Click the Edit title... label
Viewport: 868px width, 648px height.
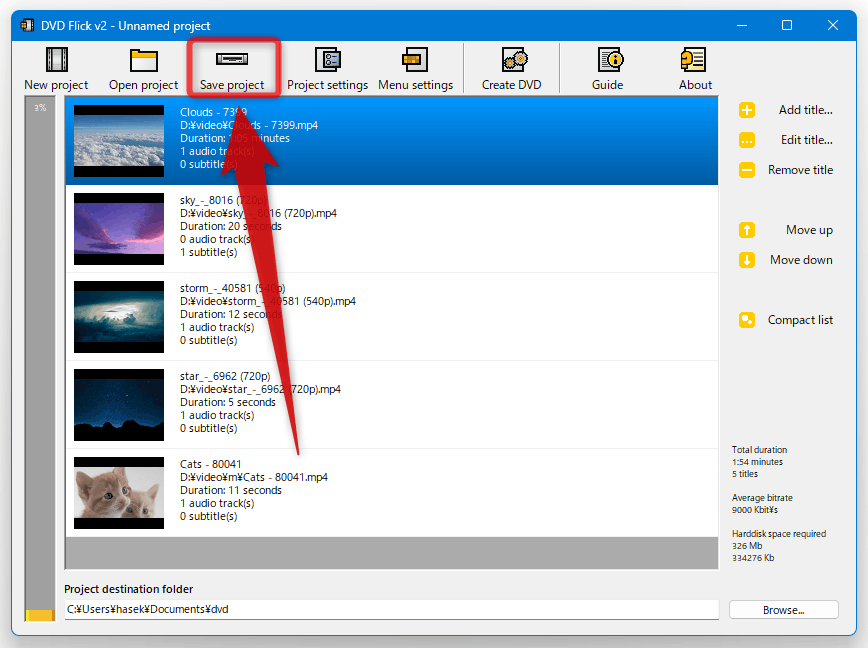pos(807,140)
